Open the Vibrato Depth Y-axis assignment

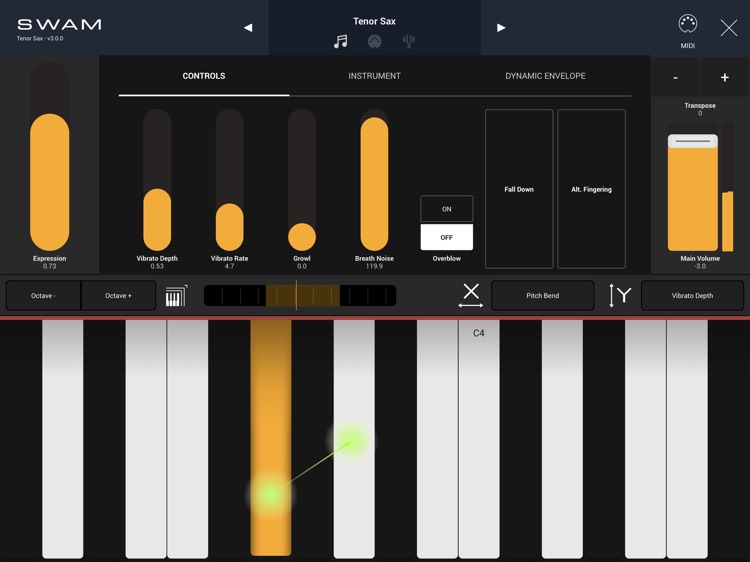click(692, 296)
